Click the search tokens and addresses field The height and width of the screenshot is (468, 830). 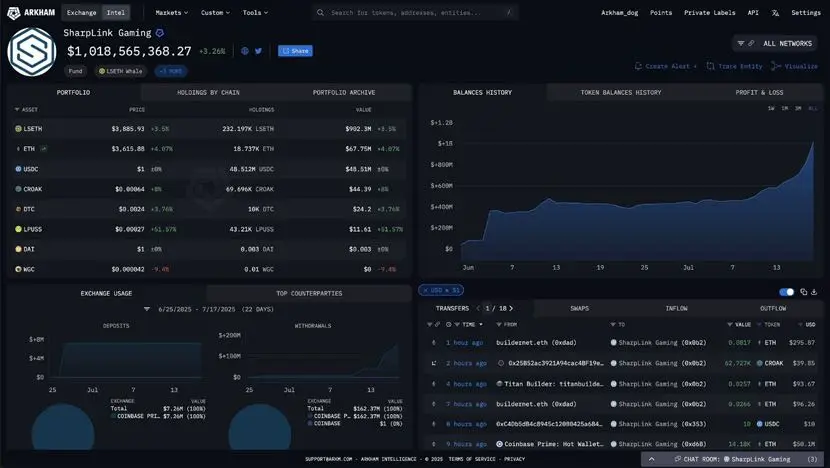[x=415, y=12]
